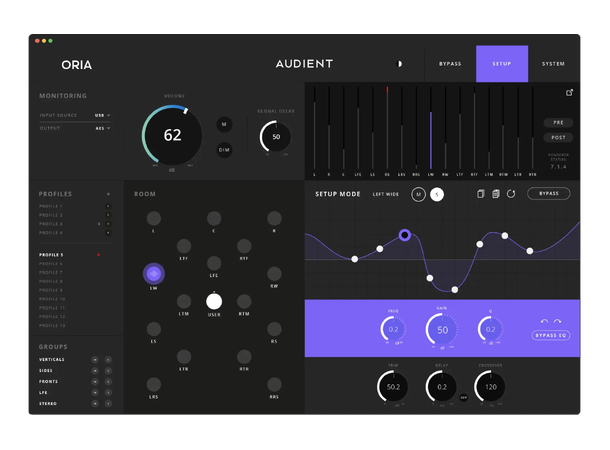Open the SYSTEM tab
The height and width of the screenshot is (450, 610).
click(x=553, y=64)
